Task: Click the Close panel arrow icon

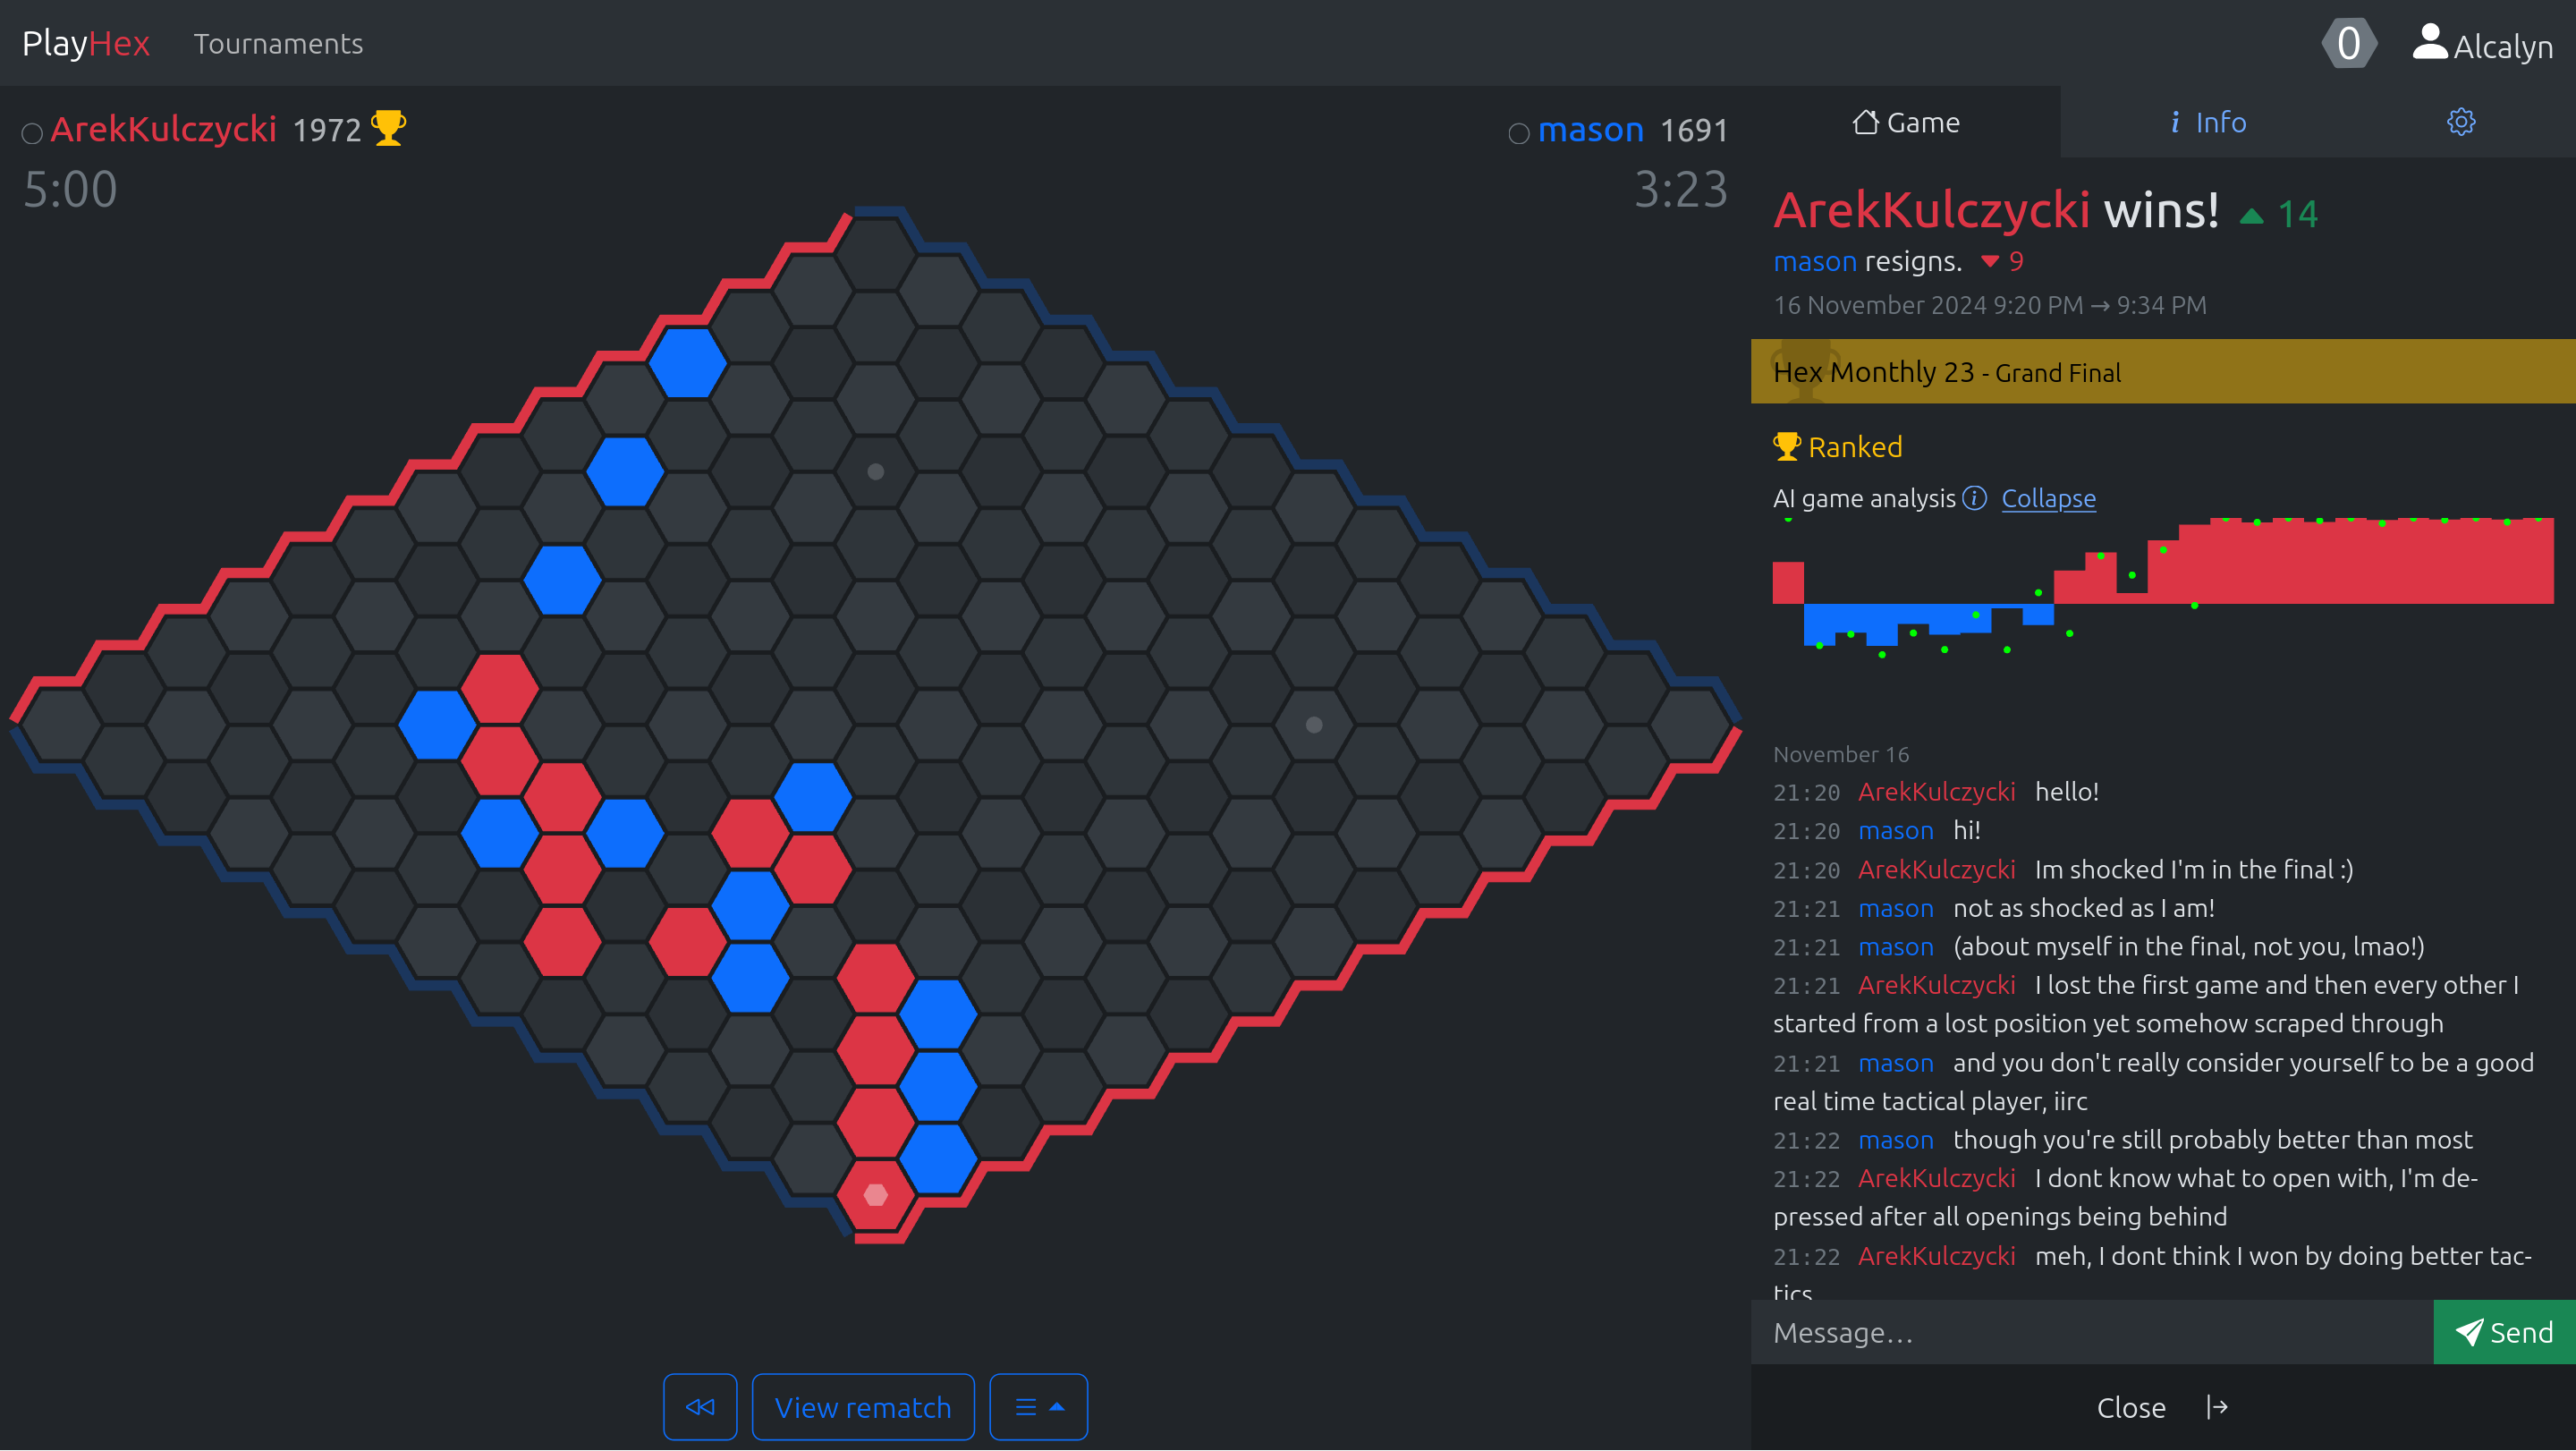Action: 2217,1407
